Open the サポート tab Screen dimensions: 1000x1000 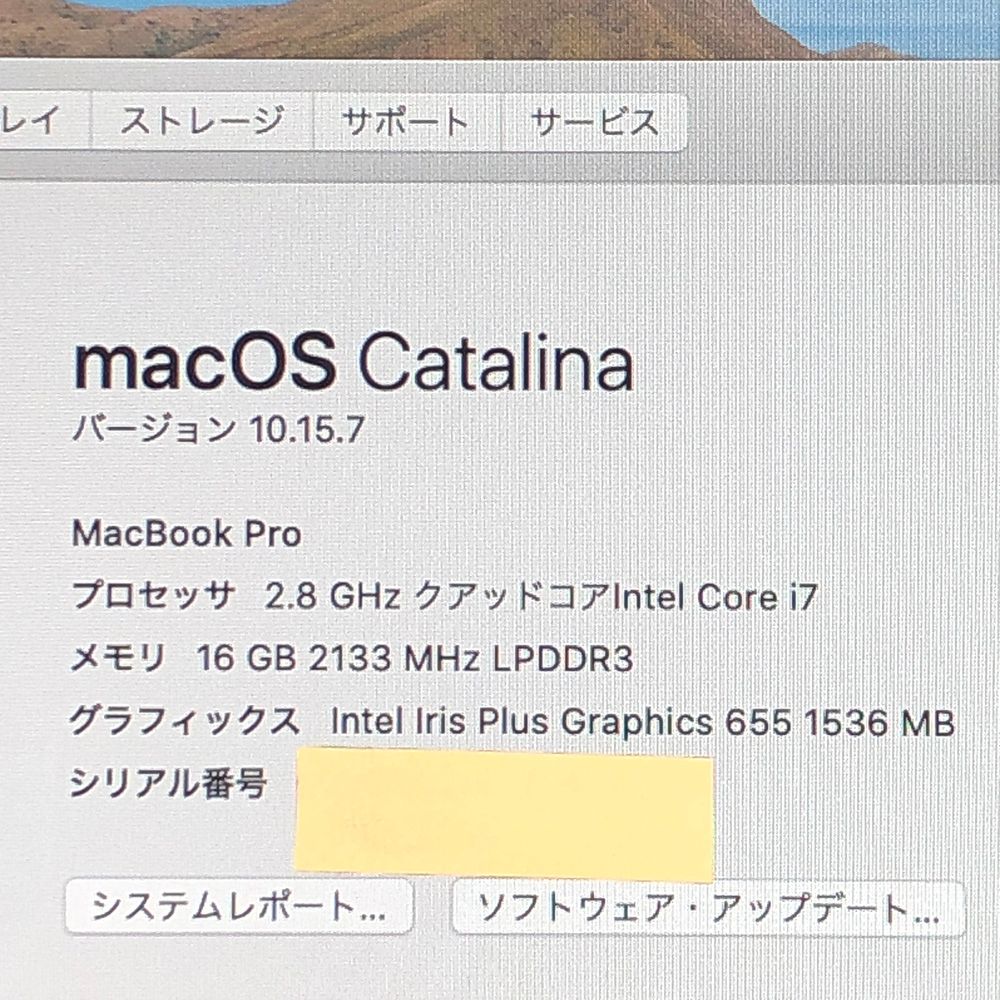coord(407,121)
